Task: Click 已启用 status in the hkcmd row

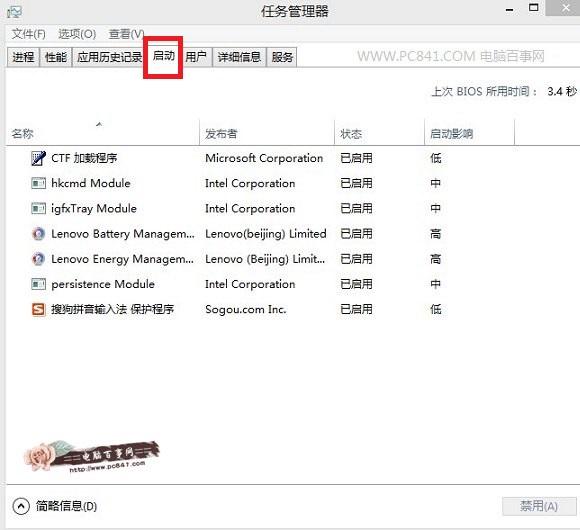Action: [x=356, y=183]
